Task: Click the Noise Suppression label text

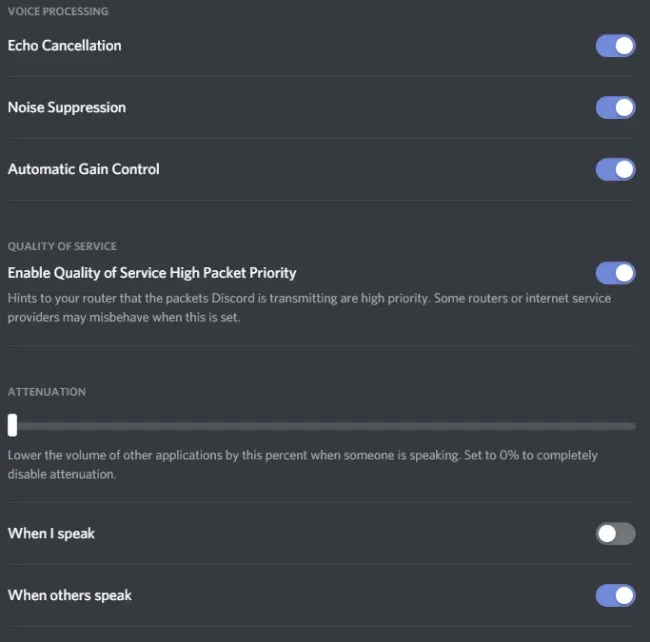Action: pyautogui.click(x=67, y=108)
